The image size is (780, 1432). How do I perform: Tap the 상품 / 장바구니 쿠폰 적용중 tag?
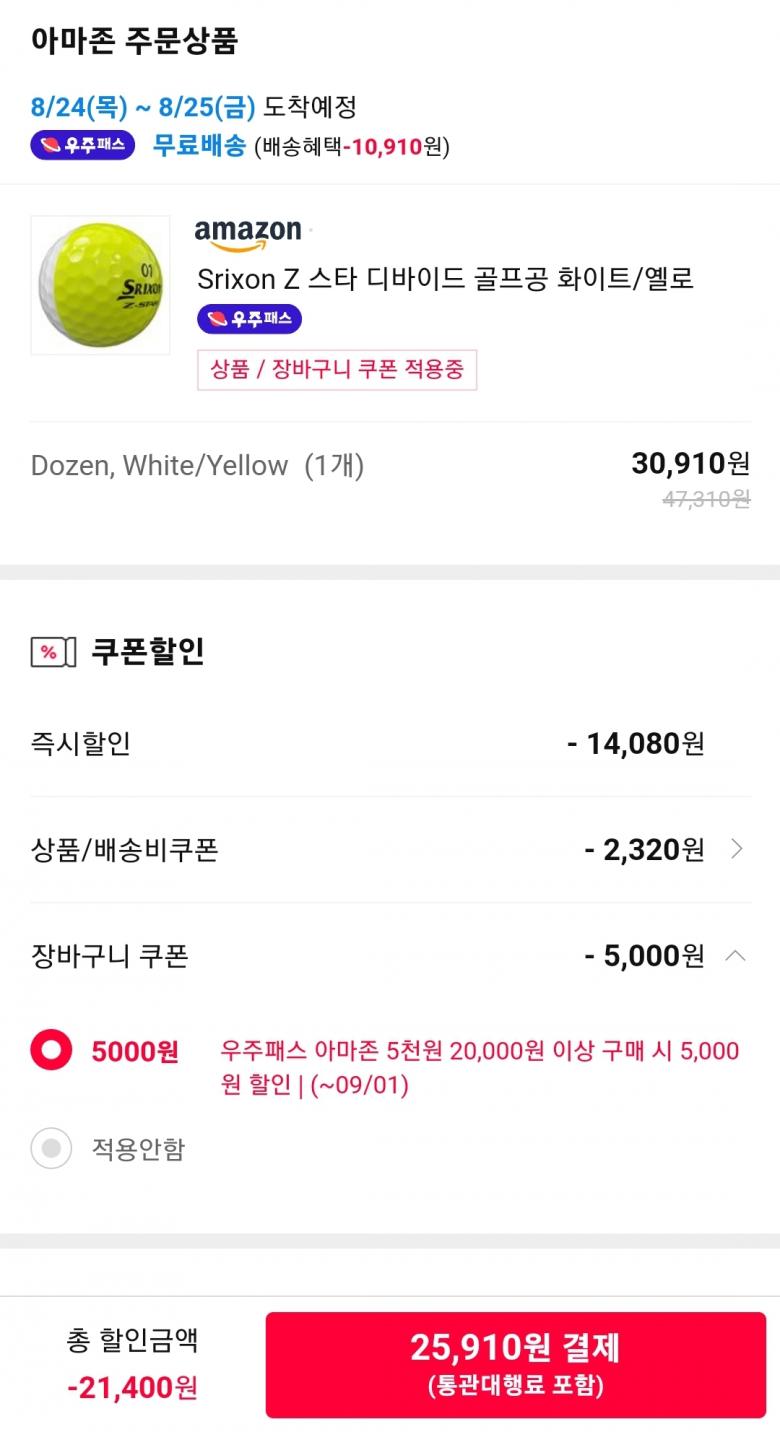coord(337,369)
